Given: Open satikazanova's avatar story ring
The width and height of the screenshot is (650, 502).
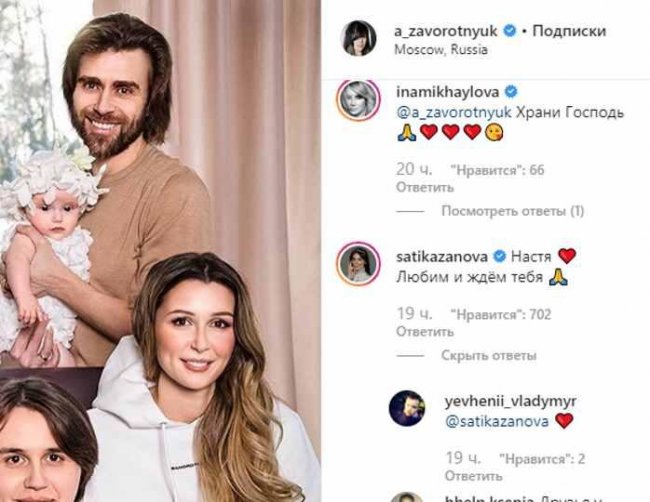Looking at the screenshot, I should [358, 264].
